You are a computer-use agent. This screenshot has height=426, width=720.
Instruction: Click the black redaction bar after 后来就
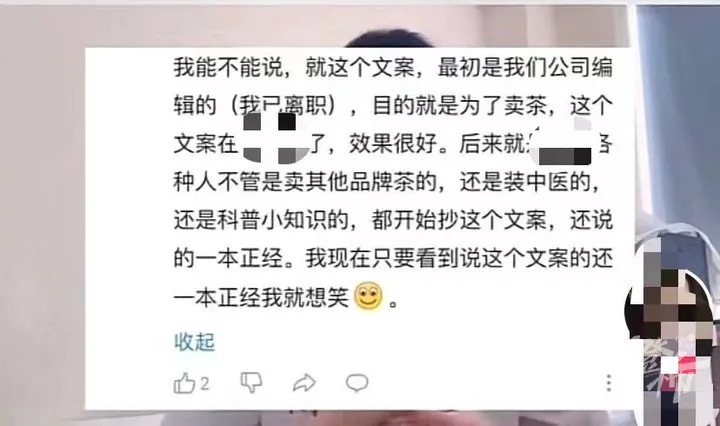click(x=564, y=156)
